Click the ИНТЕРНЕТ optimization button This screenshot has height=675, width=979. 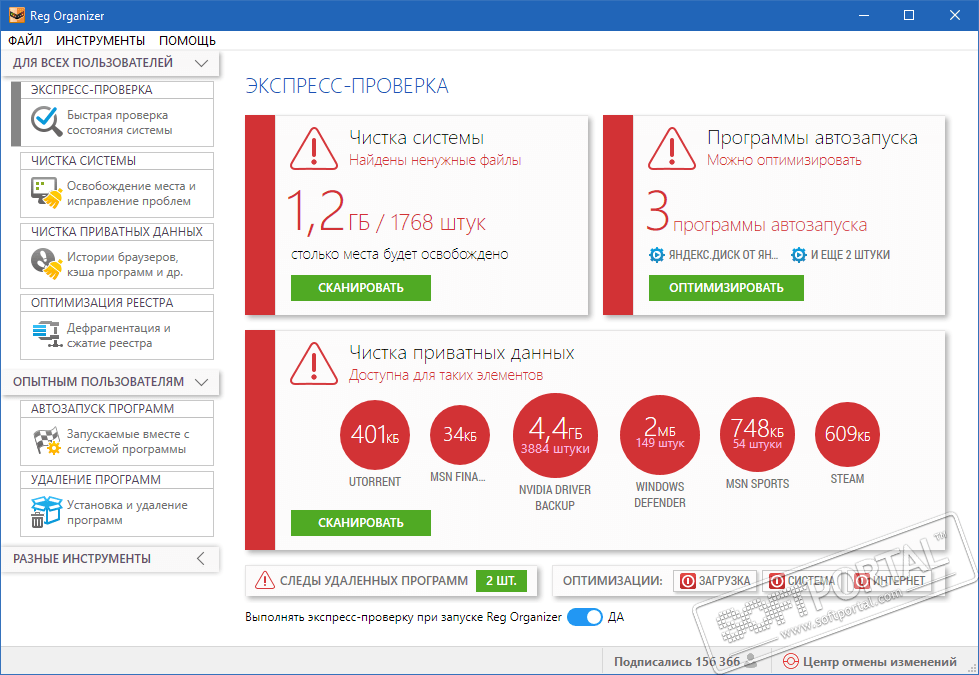tap(890, 581)
